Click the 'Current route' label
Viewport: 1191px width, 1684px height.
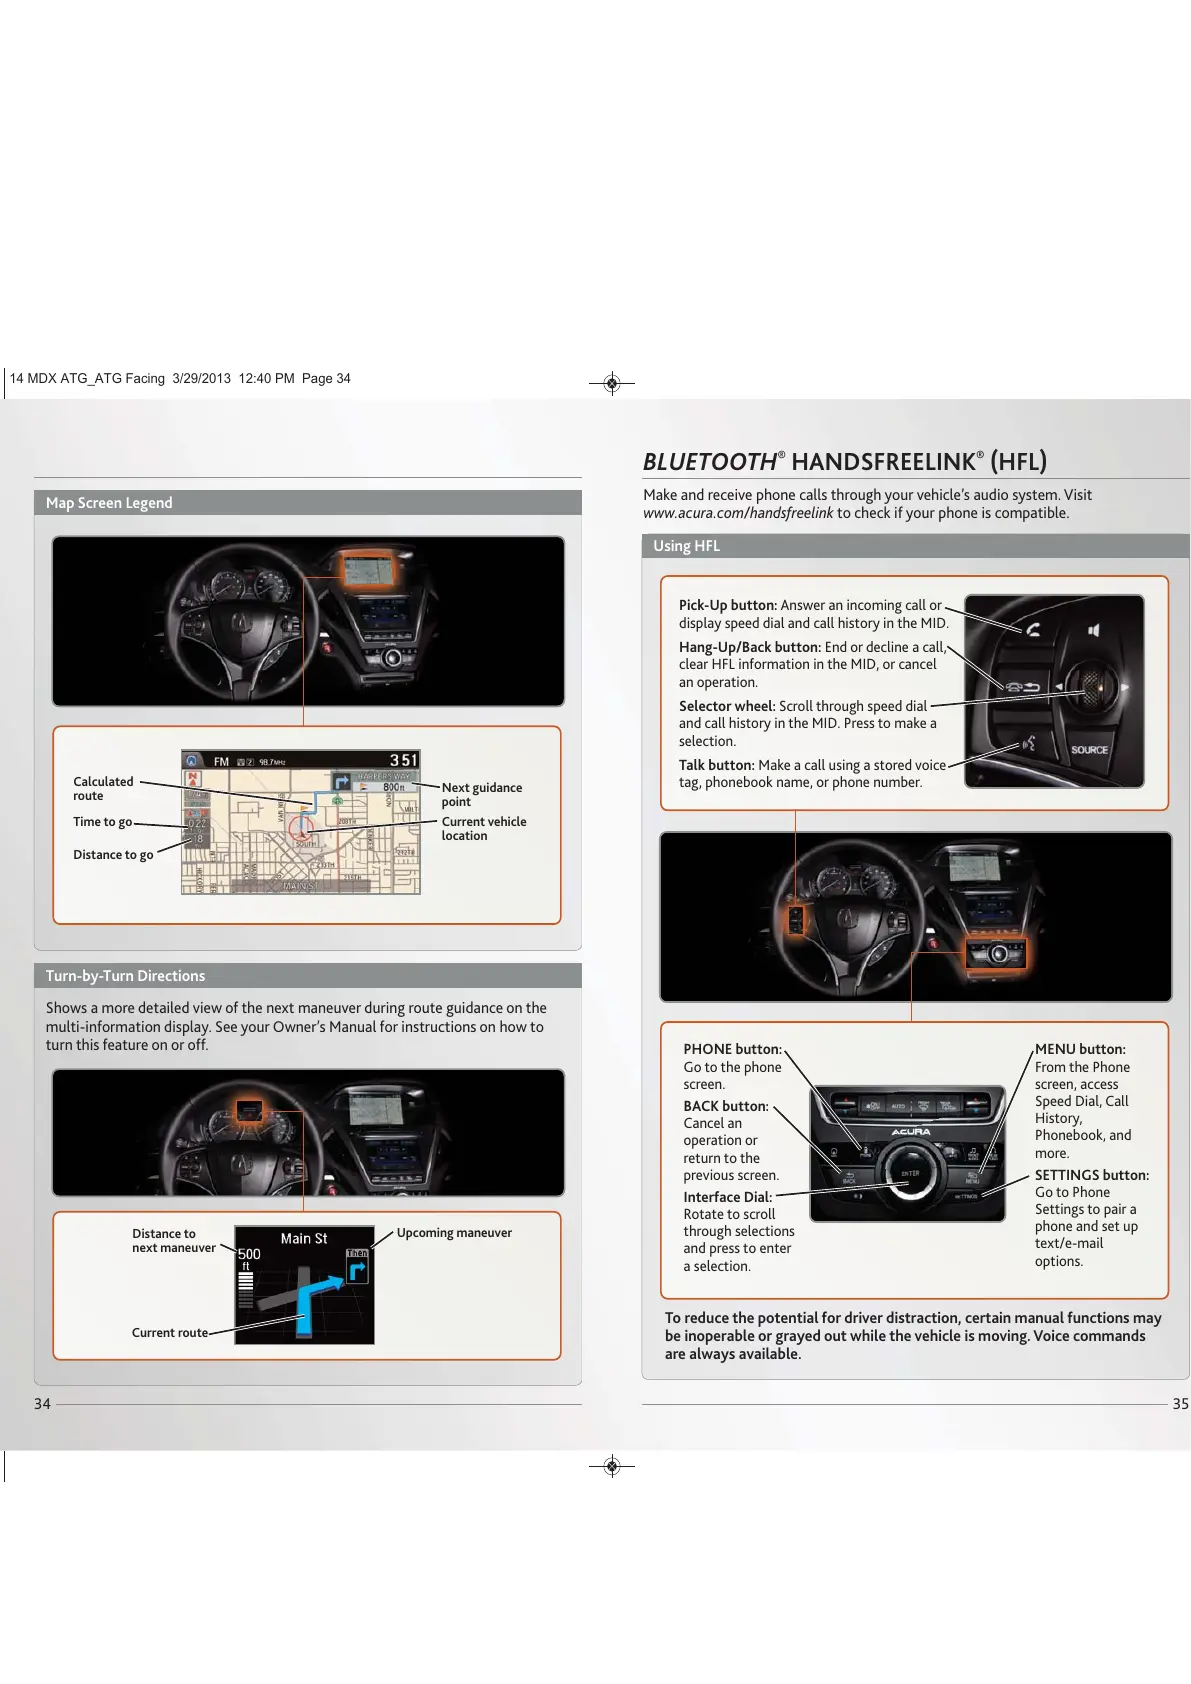tap(170, 1333)
